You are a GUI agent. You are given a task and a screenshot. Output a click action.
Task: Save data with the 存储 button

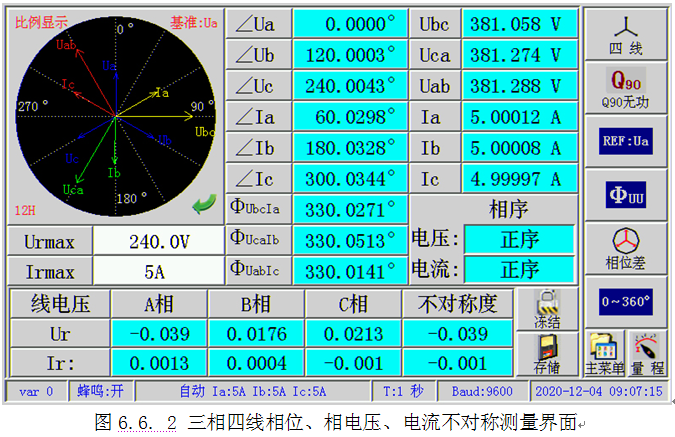click(547, 354)
